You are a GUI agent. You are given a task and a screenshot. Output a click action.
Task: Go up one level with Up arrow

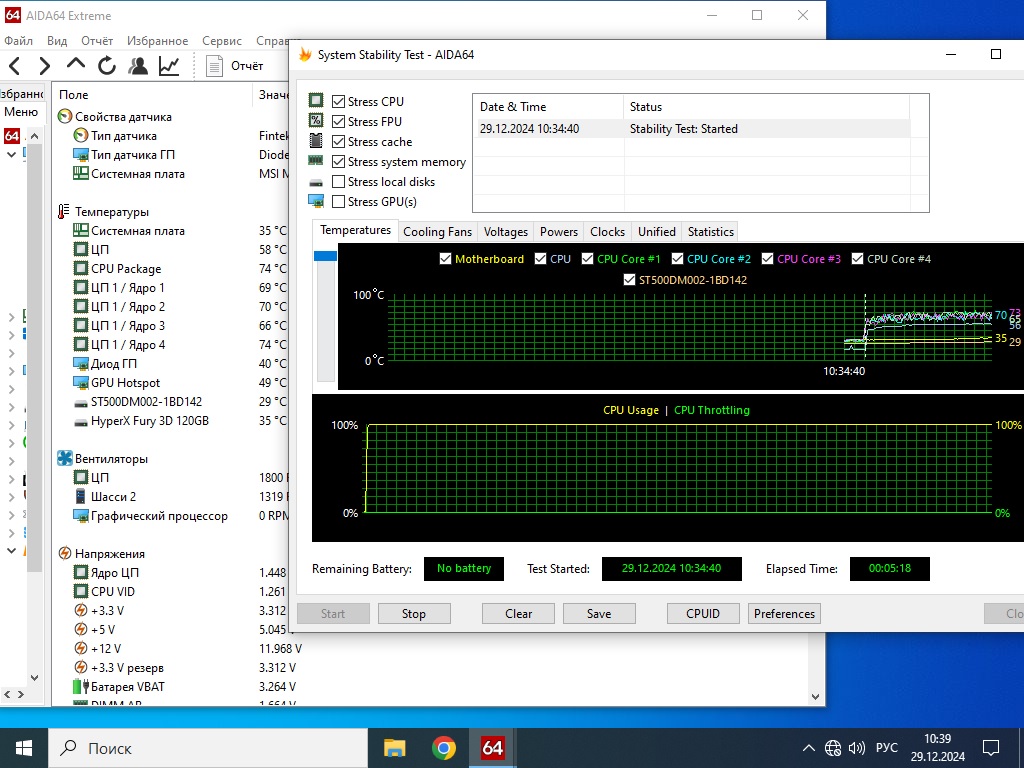(x=76, y=66)
